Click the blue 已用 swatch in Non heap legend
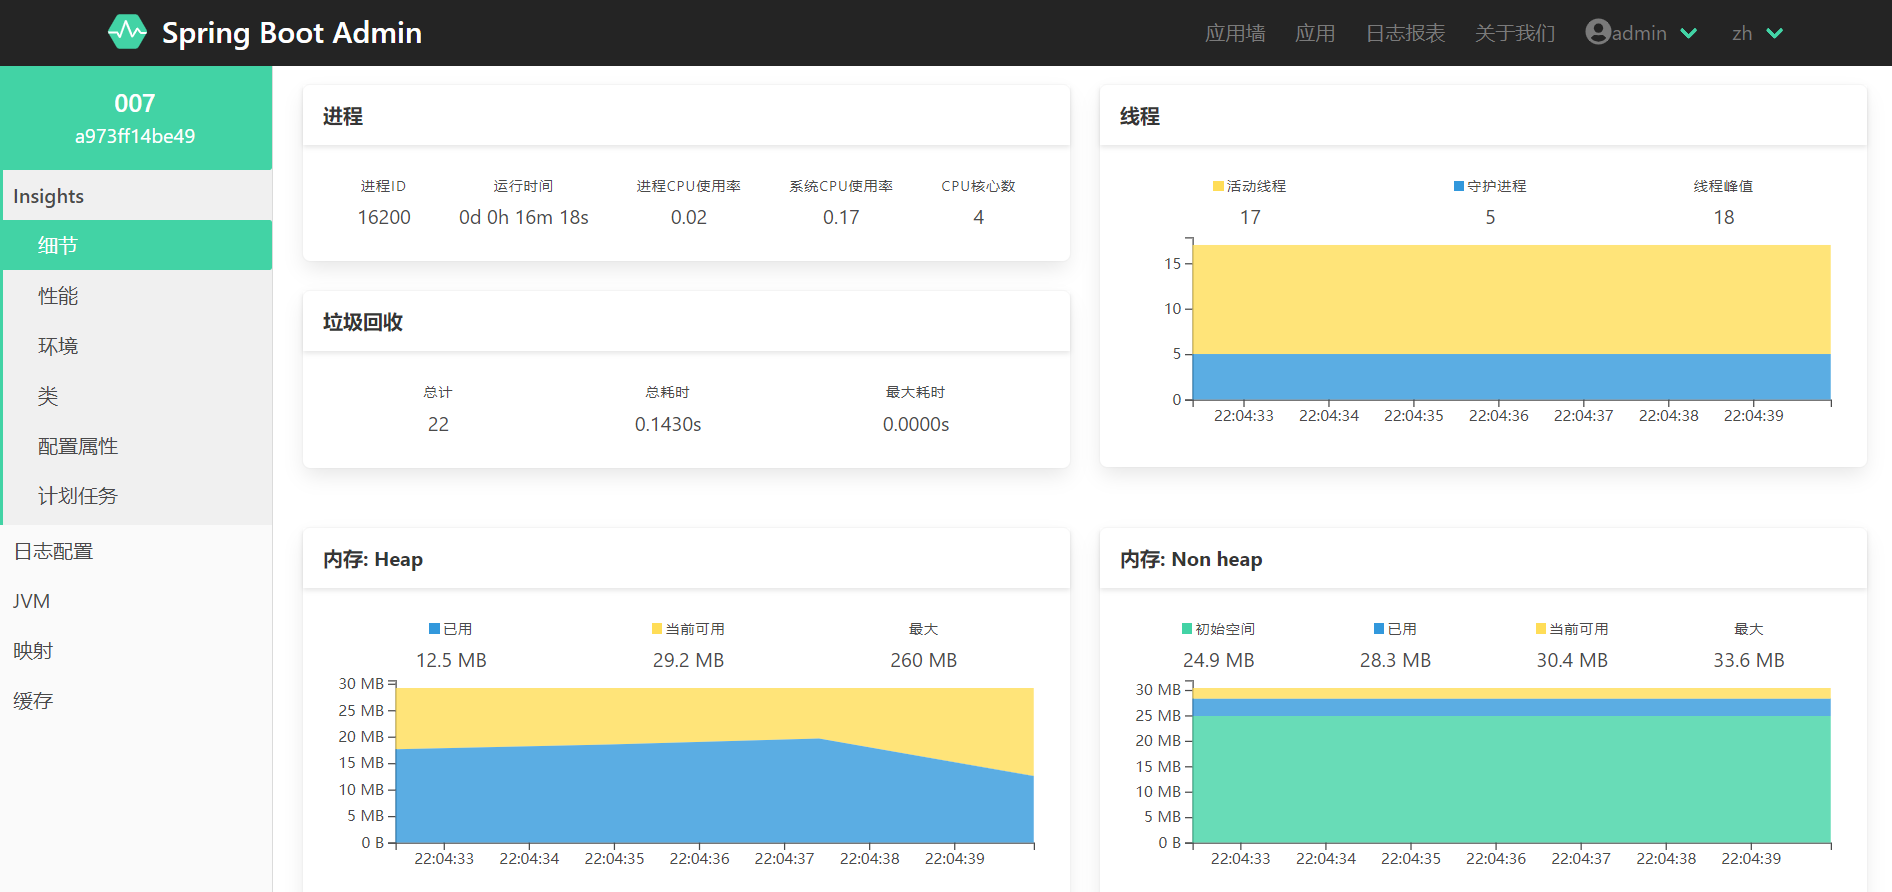Screen dimensions: 1892x892 tap(1379, 629)
